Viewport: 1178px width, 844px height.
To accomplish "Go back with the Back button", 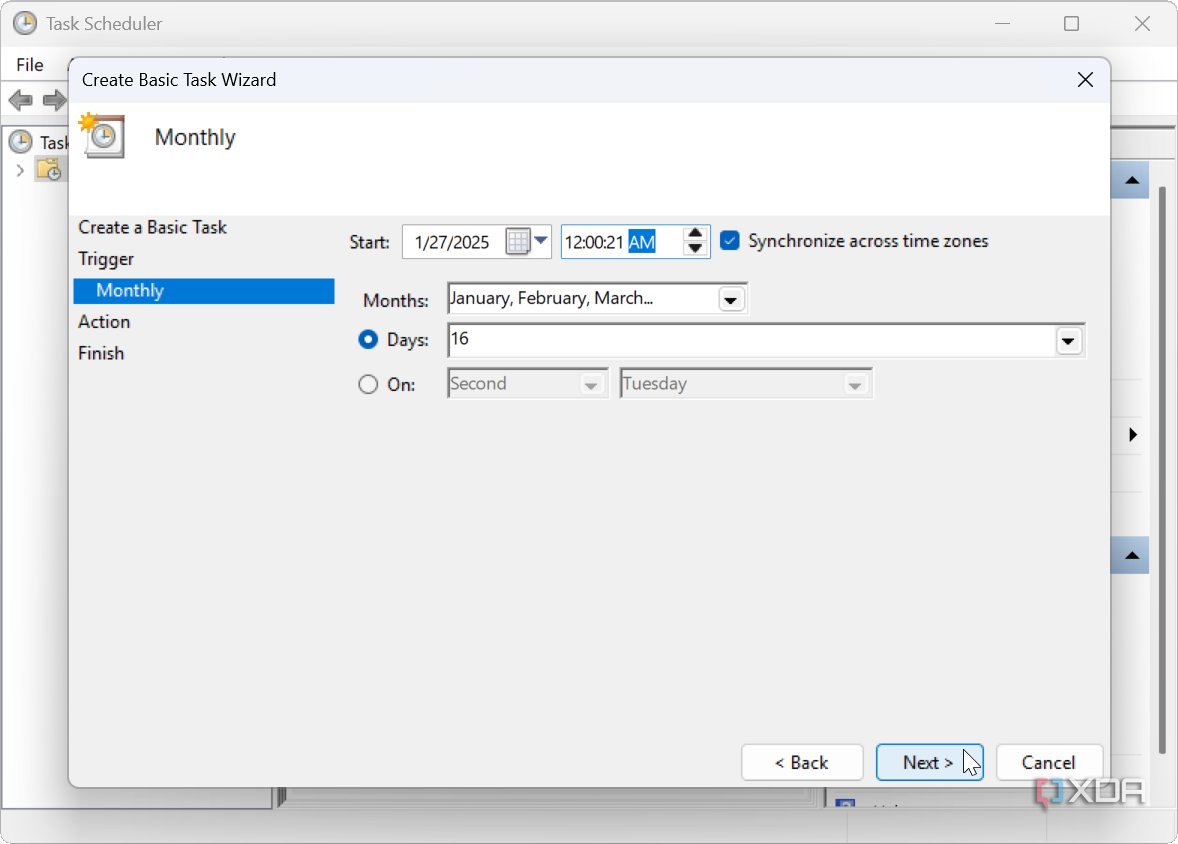I will (x=802, y=762).
